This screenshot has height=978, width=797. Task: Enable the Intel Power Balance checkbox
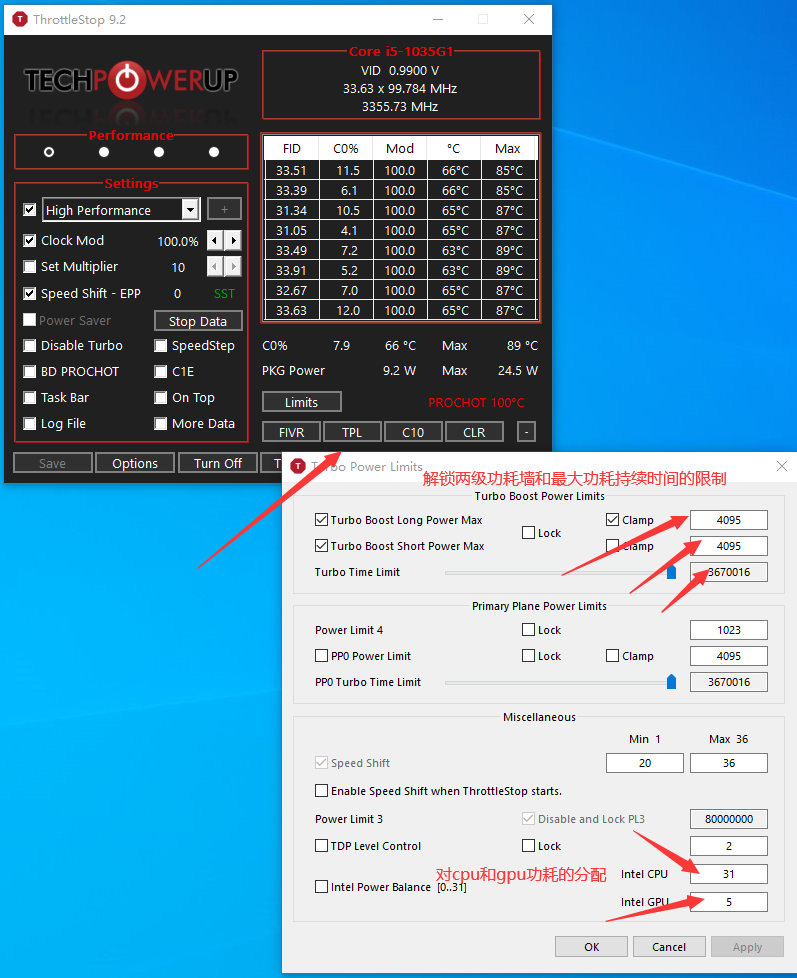(x=321, y=887)
